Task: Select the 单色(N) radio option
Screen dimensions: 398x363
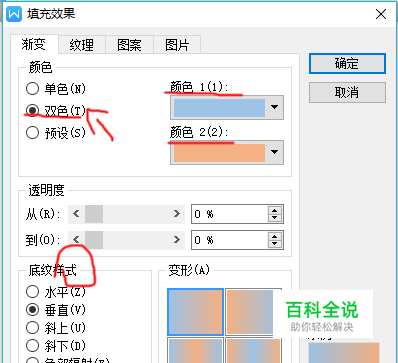Action: 32,89
